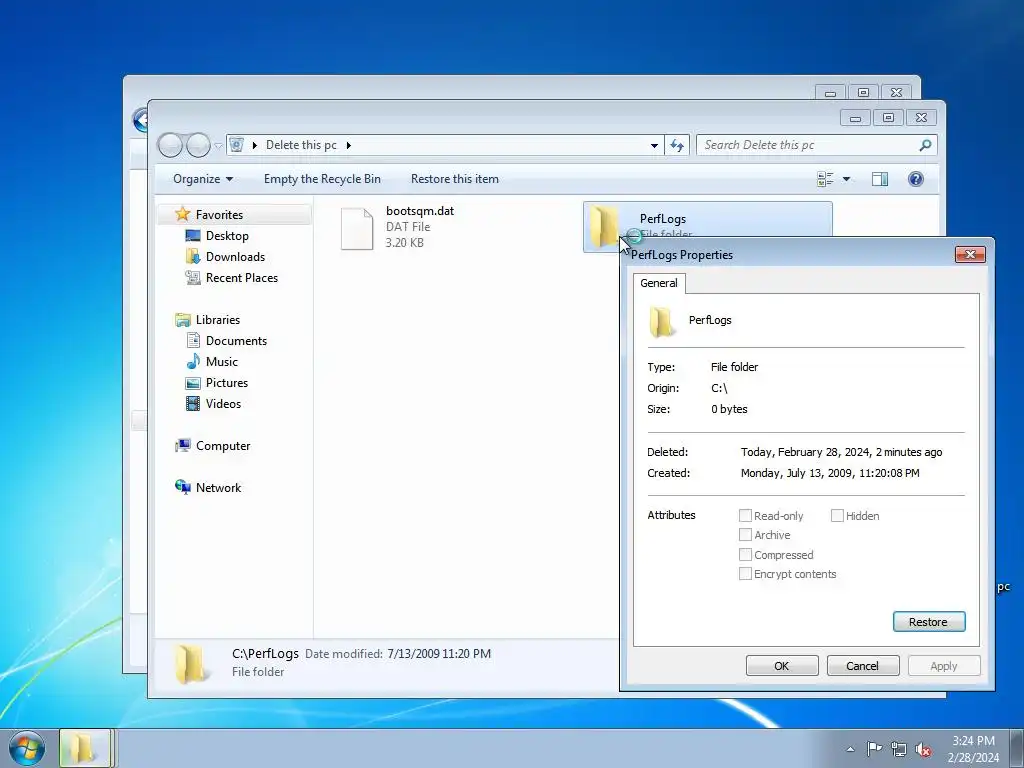The height and width of the screenshot is (768, 1024).
Task: Toggle the Archive checkbox
Action: pos(745,535)
